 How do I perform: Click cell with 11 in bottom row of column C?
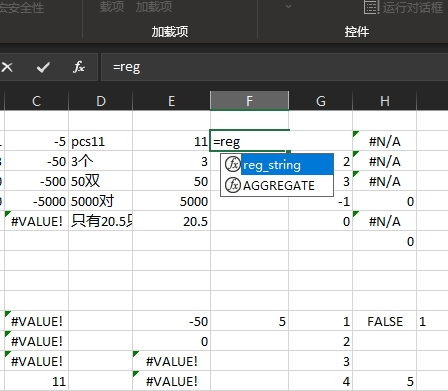click(x=36, y=381)
